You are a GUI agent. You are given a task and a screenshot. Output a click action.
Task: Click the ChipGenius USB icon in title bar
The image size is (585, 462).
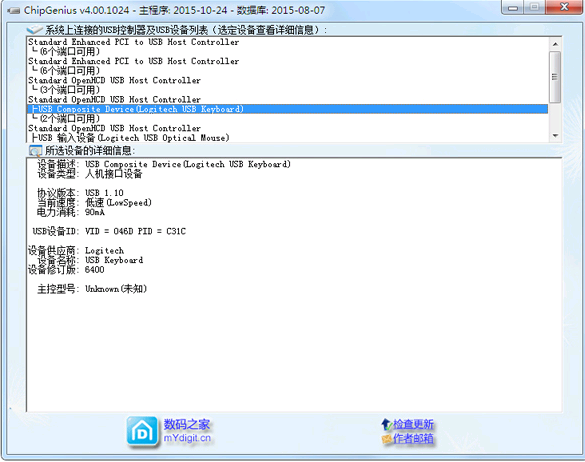coord(14,10)
